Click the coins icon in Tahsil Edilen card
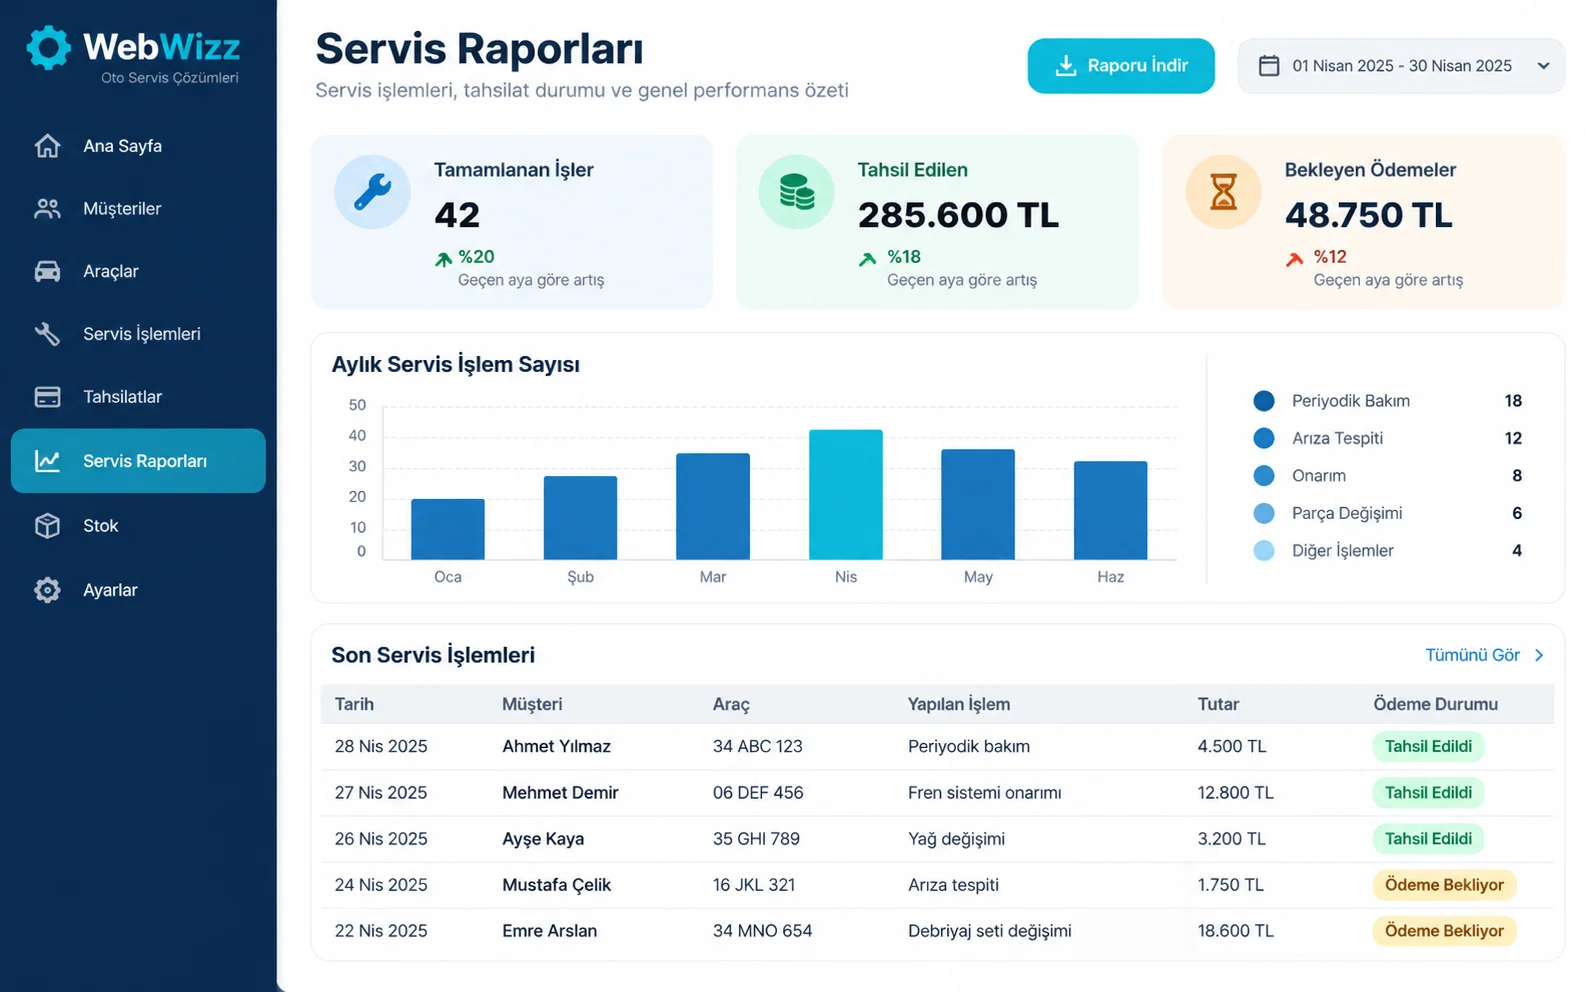This screenshot has height=992, width=1586. click(x=796, y=192)
